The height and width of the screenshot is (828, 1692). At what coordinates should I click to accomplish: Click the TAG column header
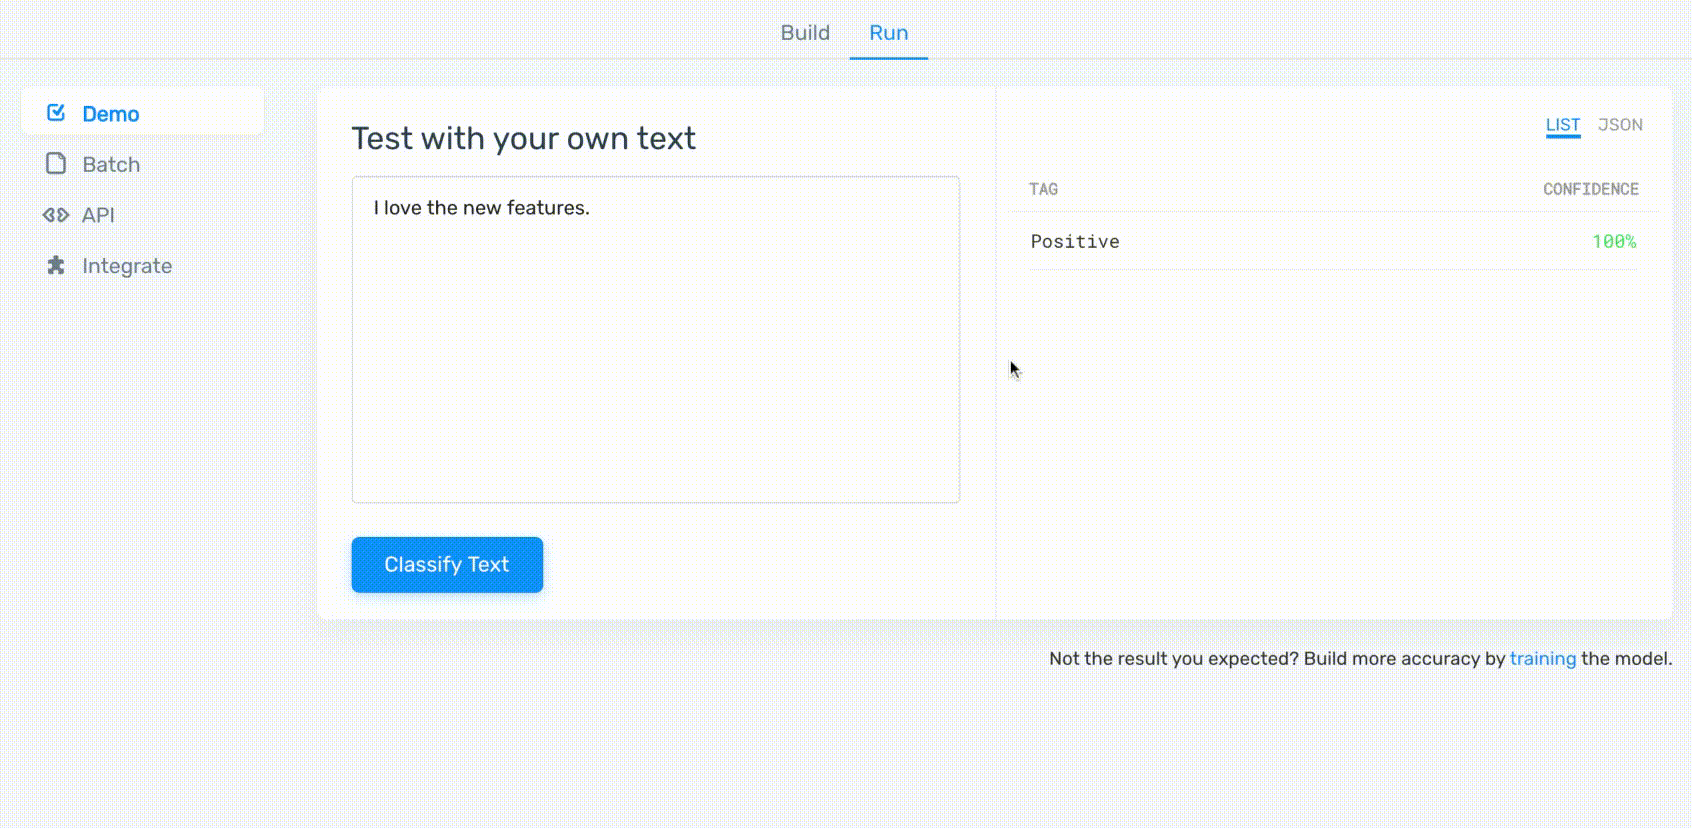tap(1043, 189)
